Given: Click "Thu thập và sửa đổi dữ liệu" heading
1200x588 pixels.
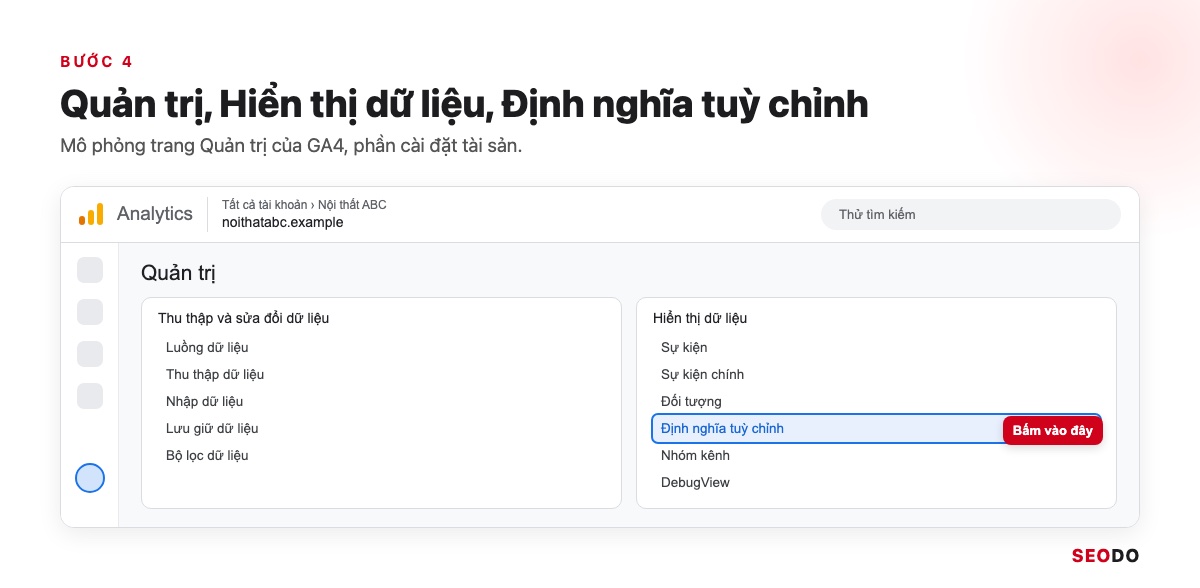Looking at the screenshot, I should click(243, 318).
